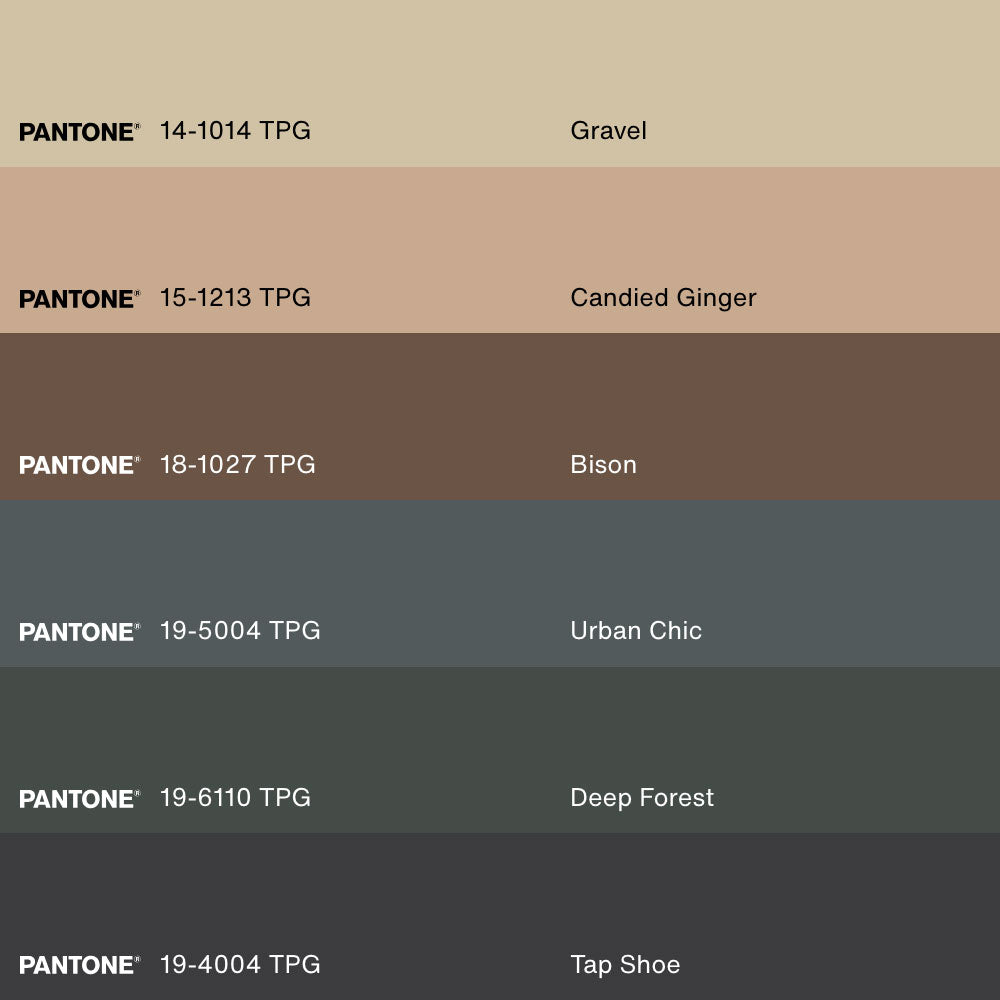Select the 15-1213 TPG code text
Viewport: 1000px width, 1000px height.
coord(235,298)
